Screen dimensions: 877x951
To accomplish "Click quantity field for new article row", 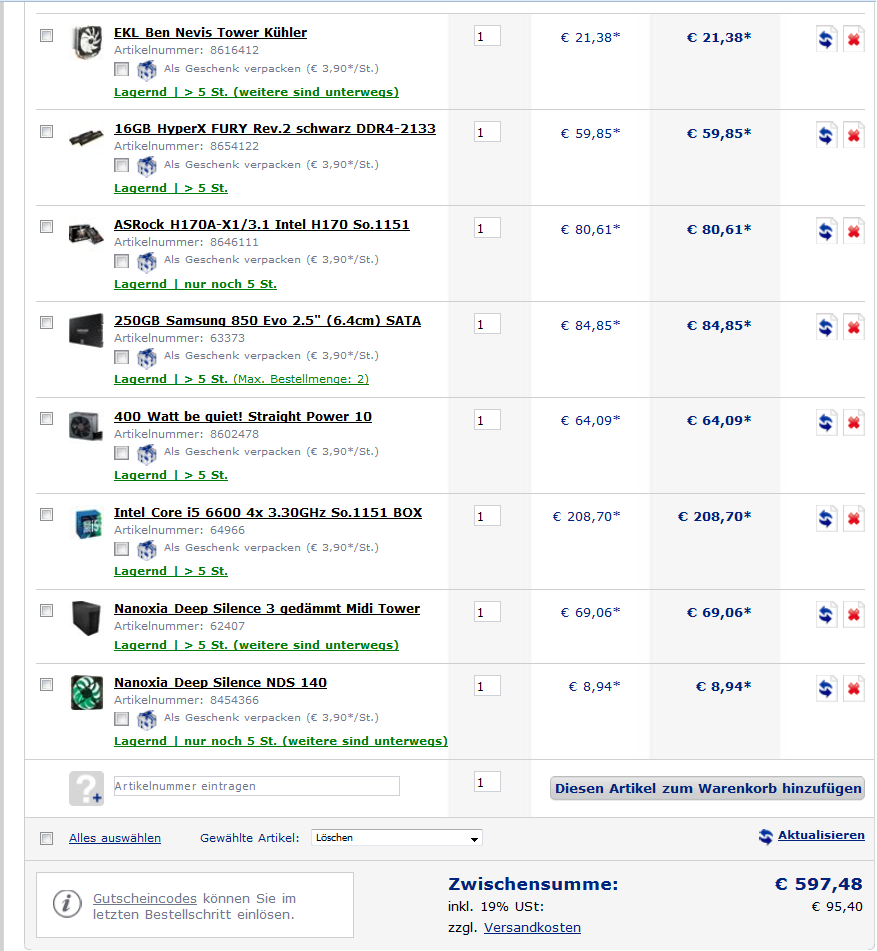I will click(487, 782).
